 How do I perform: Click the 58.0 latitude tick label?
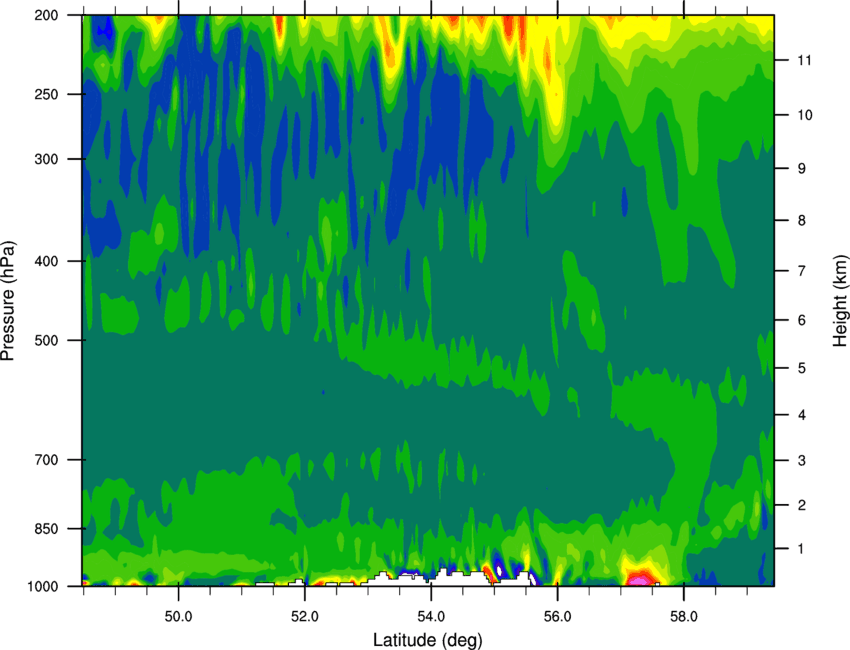(684, 617)
